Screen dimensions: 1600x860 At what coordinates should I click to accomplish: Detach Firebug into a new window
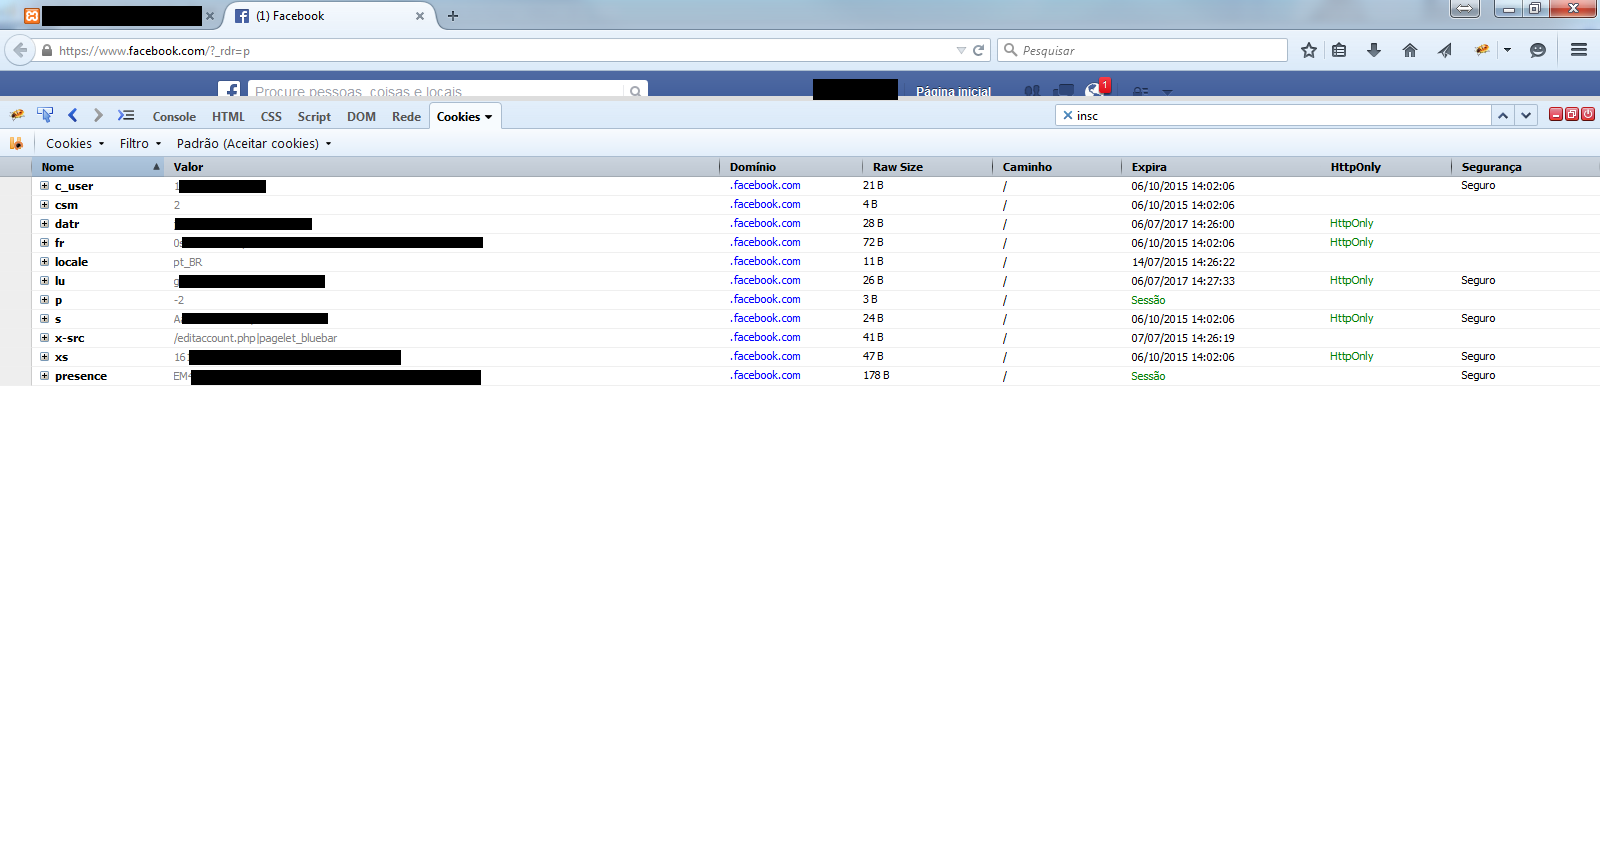point(1572,114)
